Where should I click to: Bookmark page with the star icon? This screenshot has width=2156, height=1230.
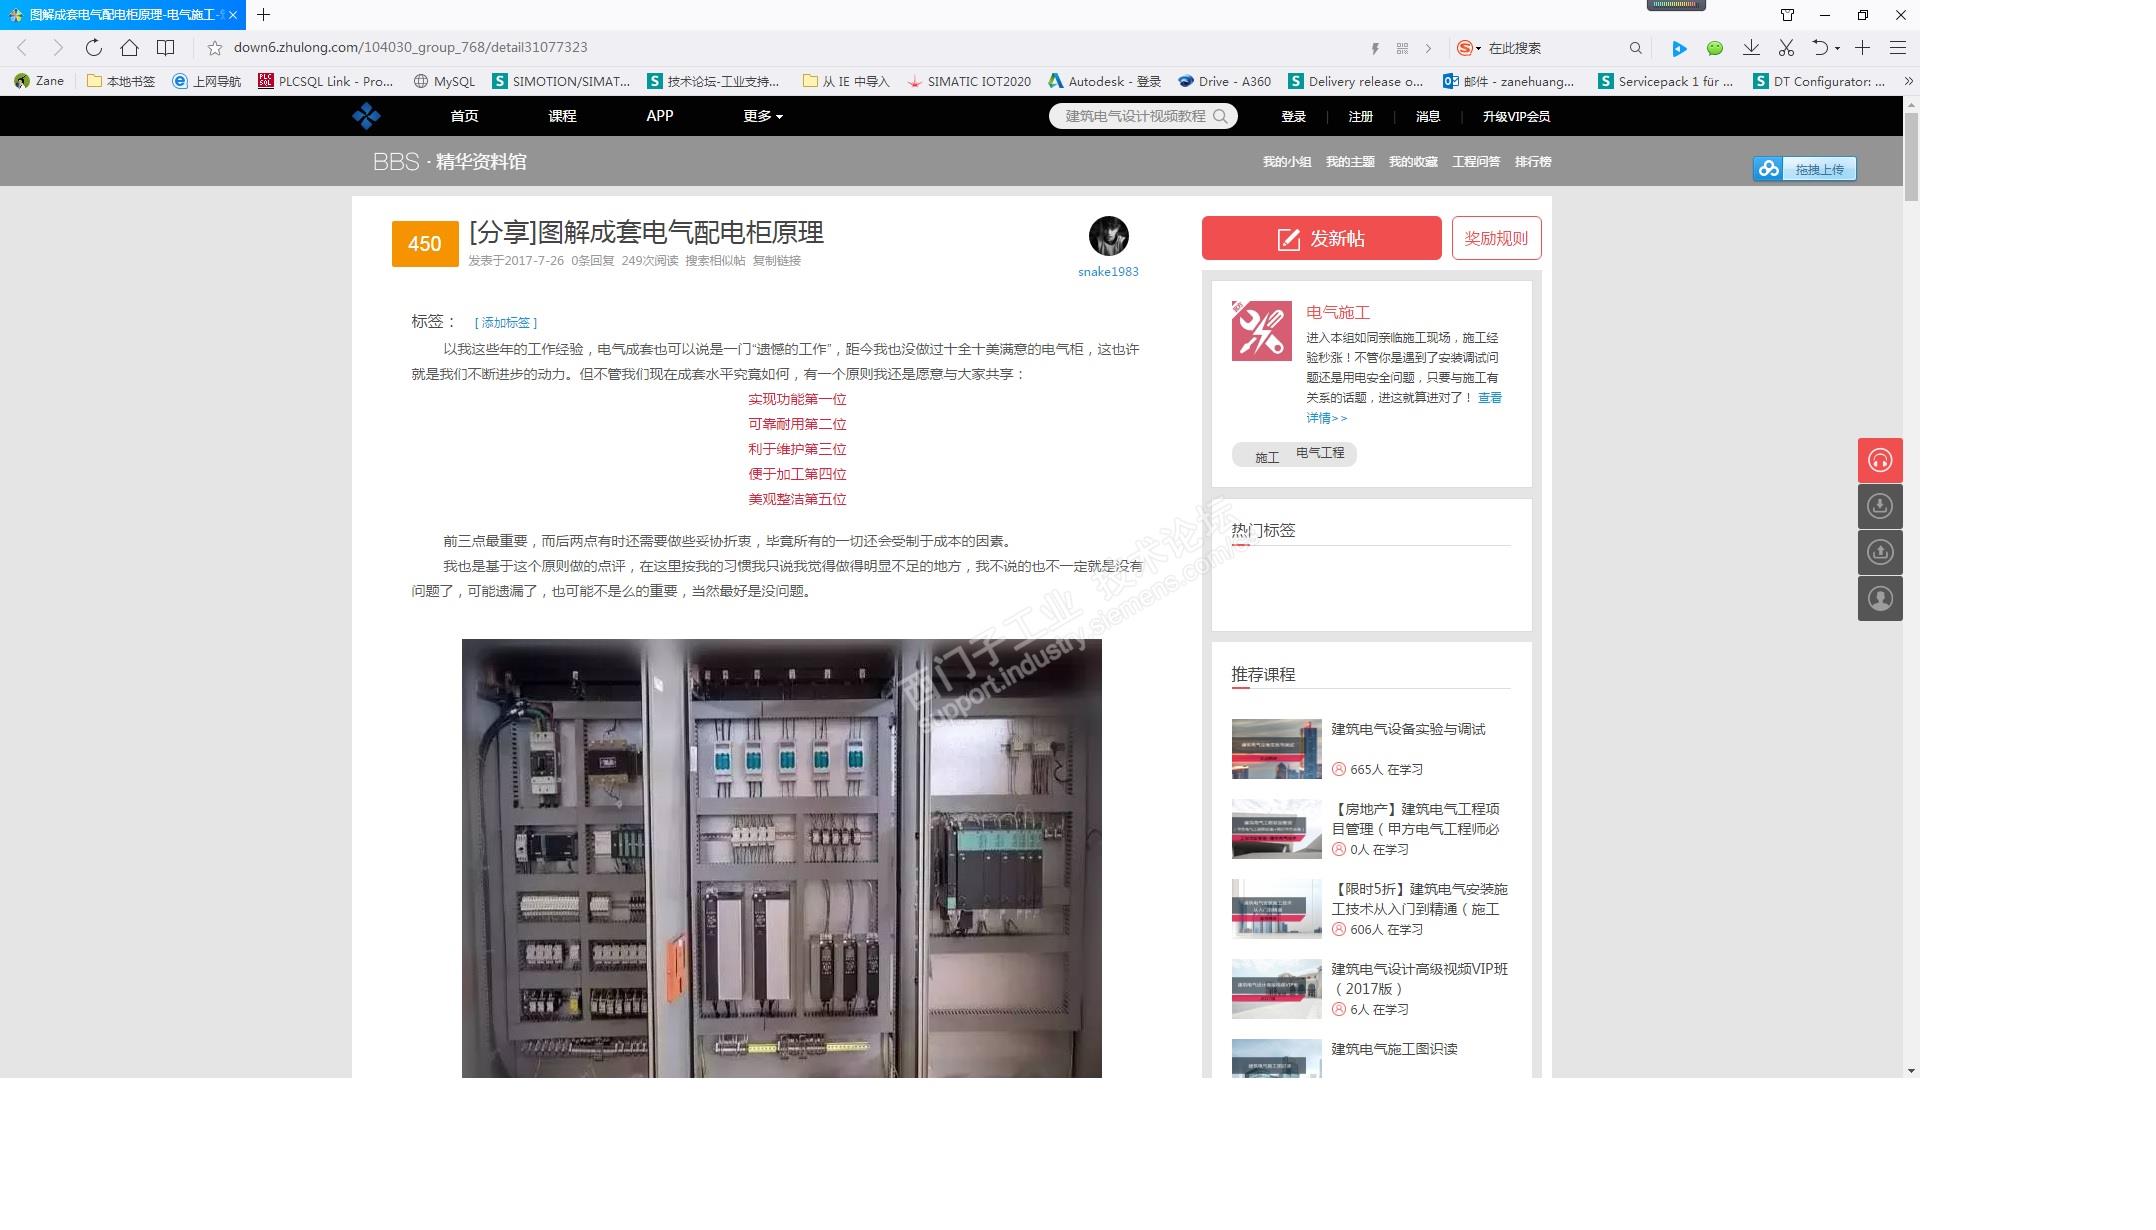point(214,48)
